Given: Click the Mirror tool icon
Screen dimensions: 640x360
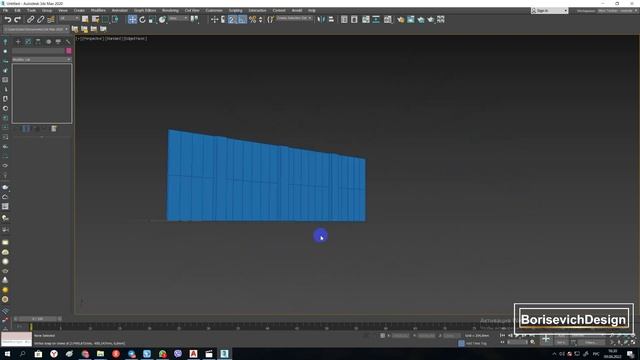Looking at the screenshot, I should [321, 19].
